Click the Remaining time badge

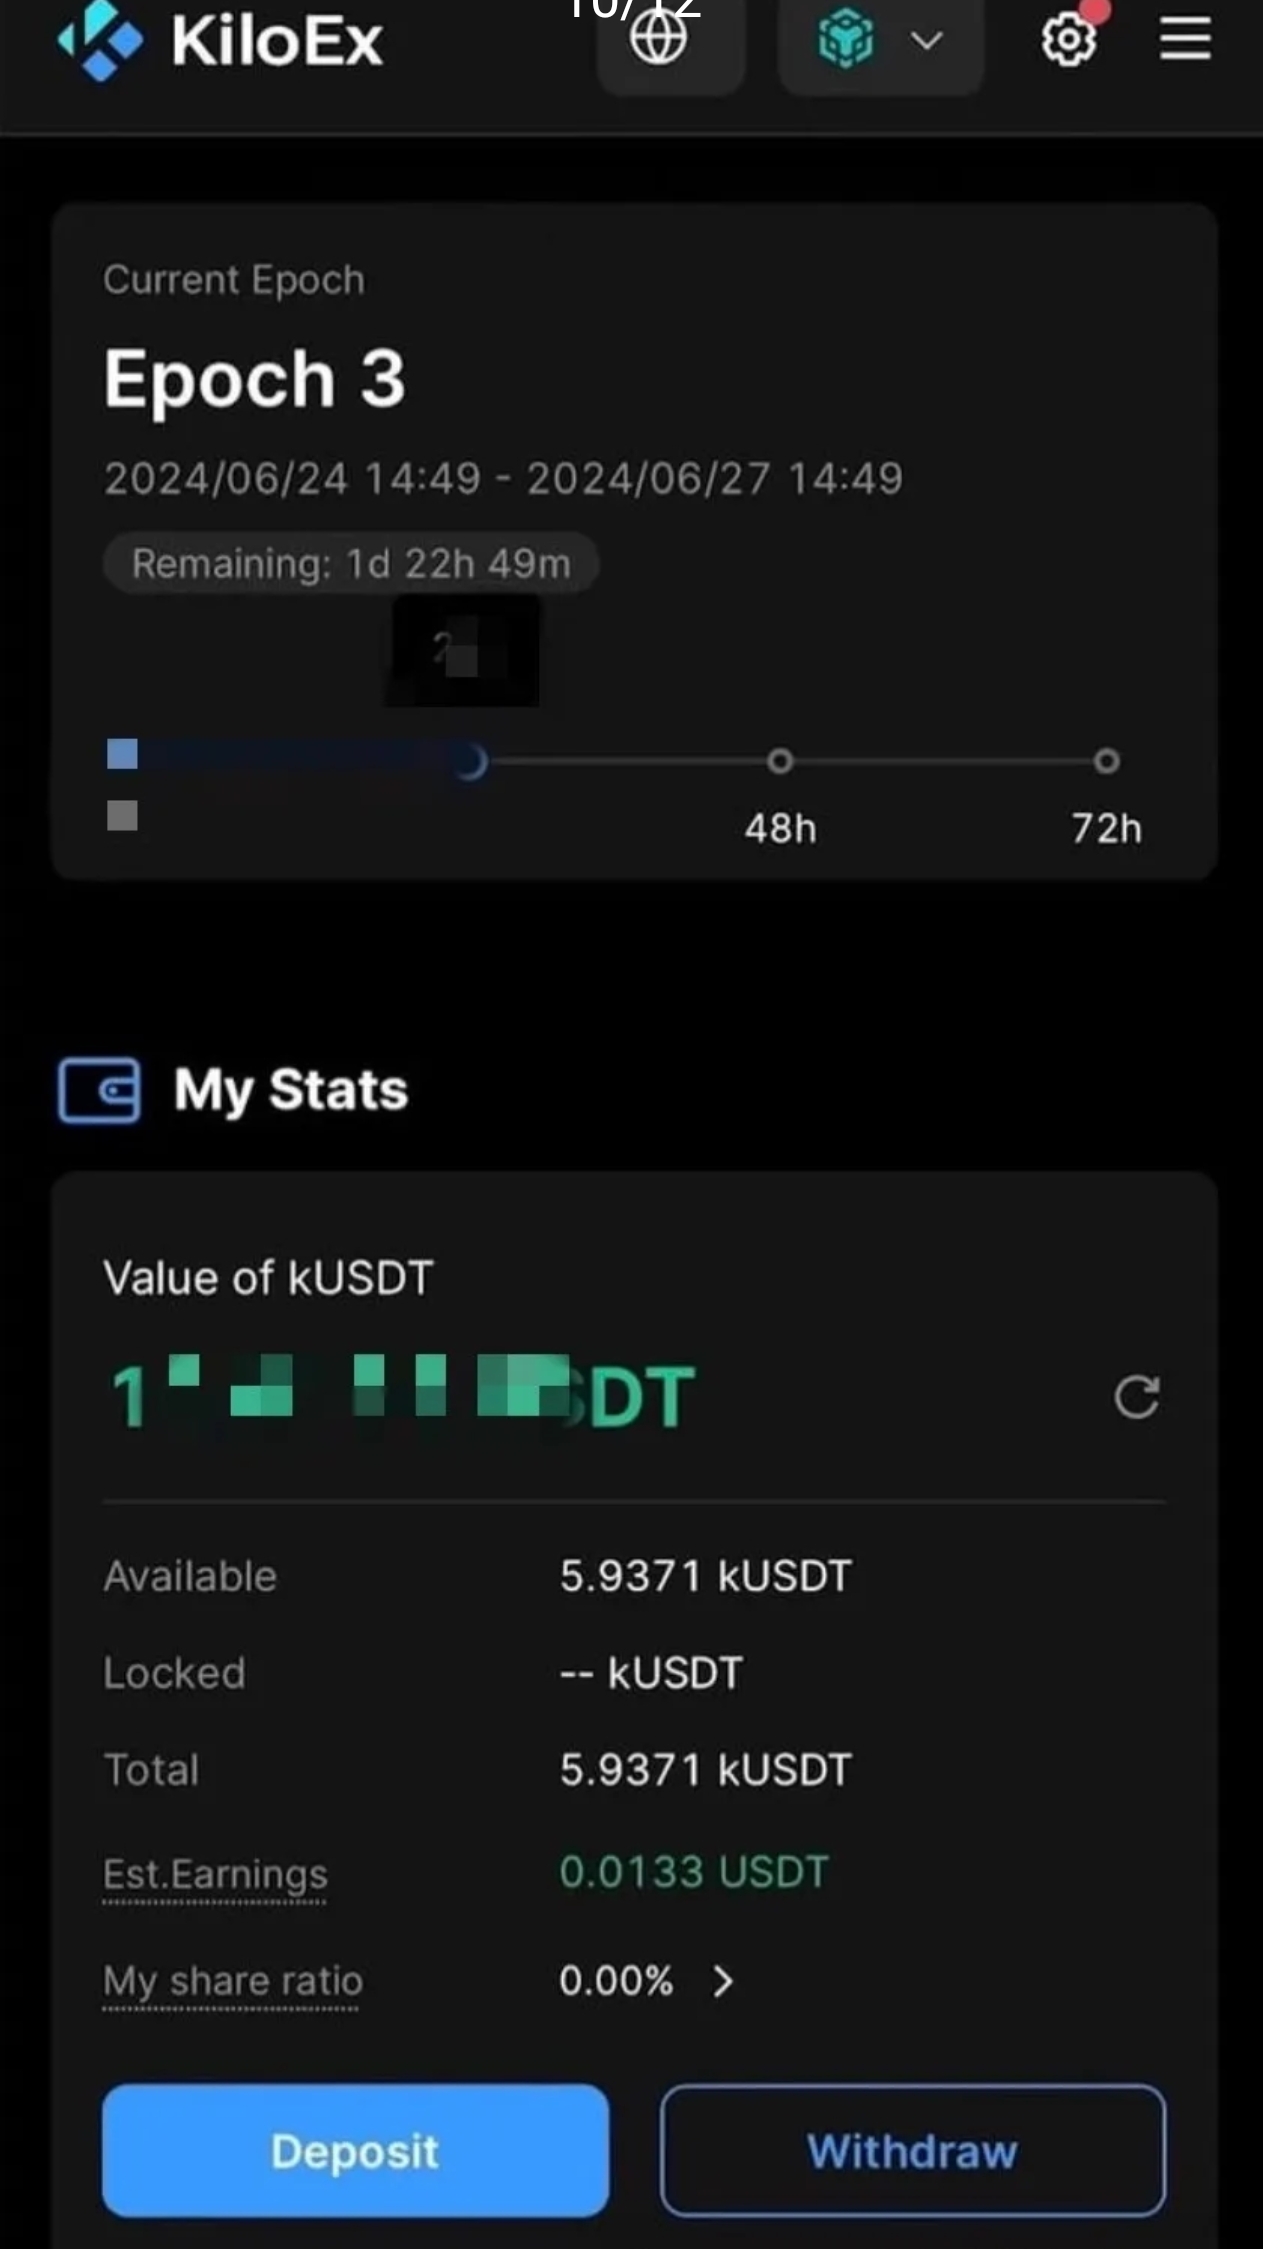(x=351, y=563)
